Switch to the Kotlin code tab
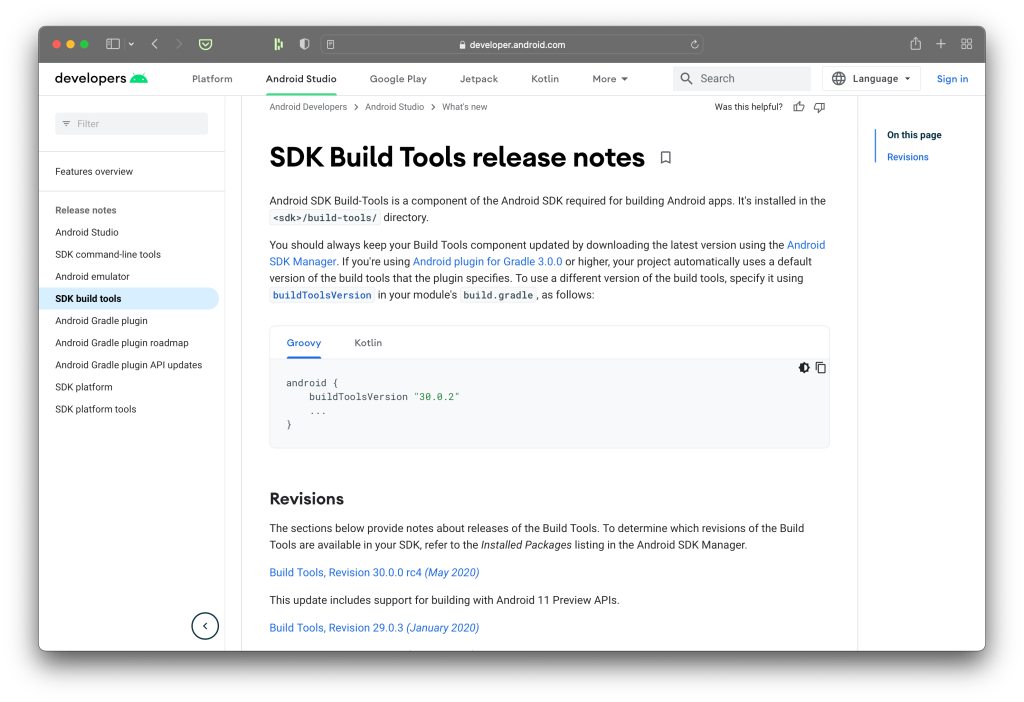The image size is (1024, 702). [368, 343]
